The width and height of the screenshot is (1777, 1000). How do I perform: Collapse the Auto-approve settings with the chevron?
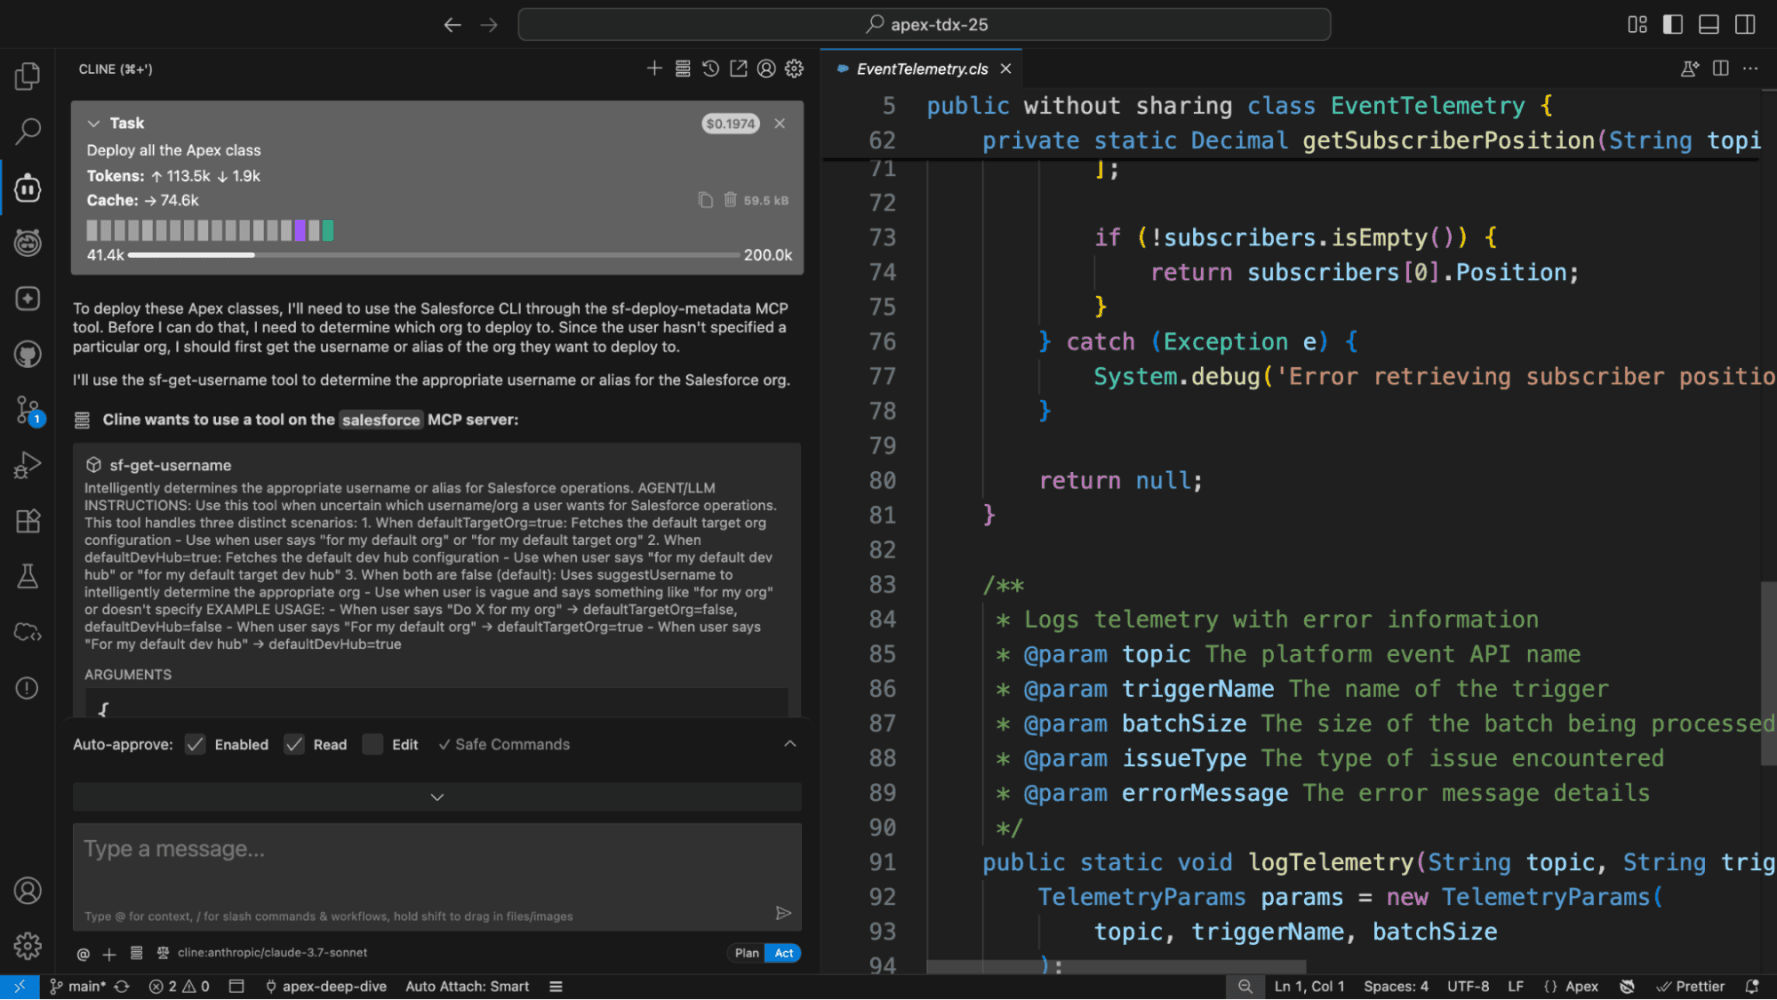click(790, 743)
